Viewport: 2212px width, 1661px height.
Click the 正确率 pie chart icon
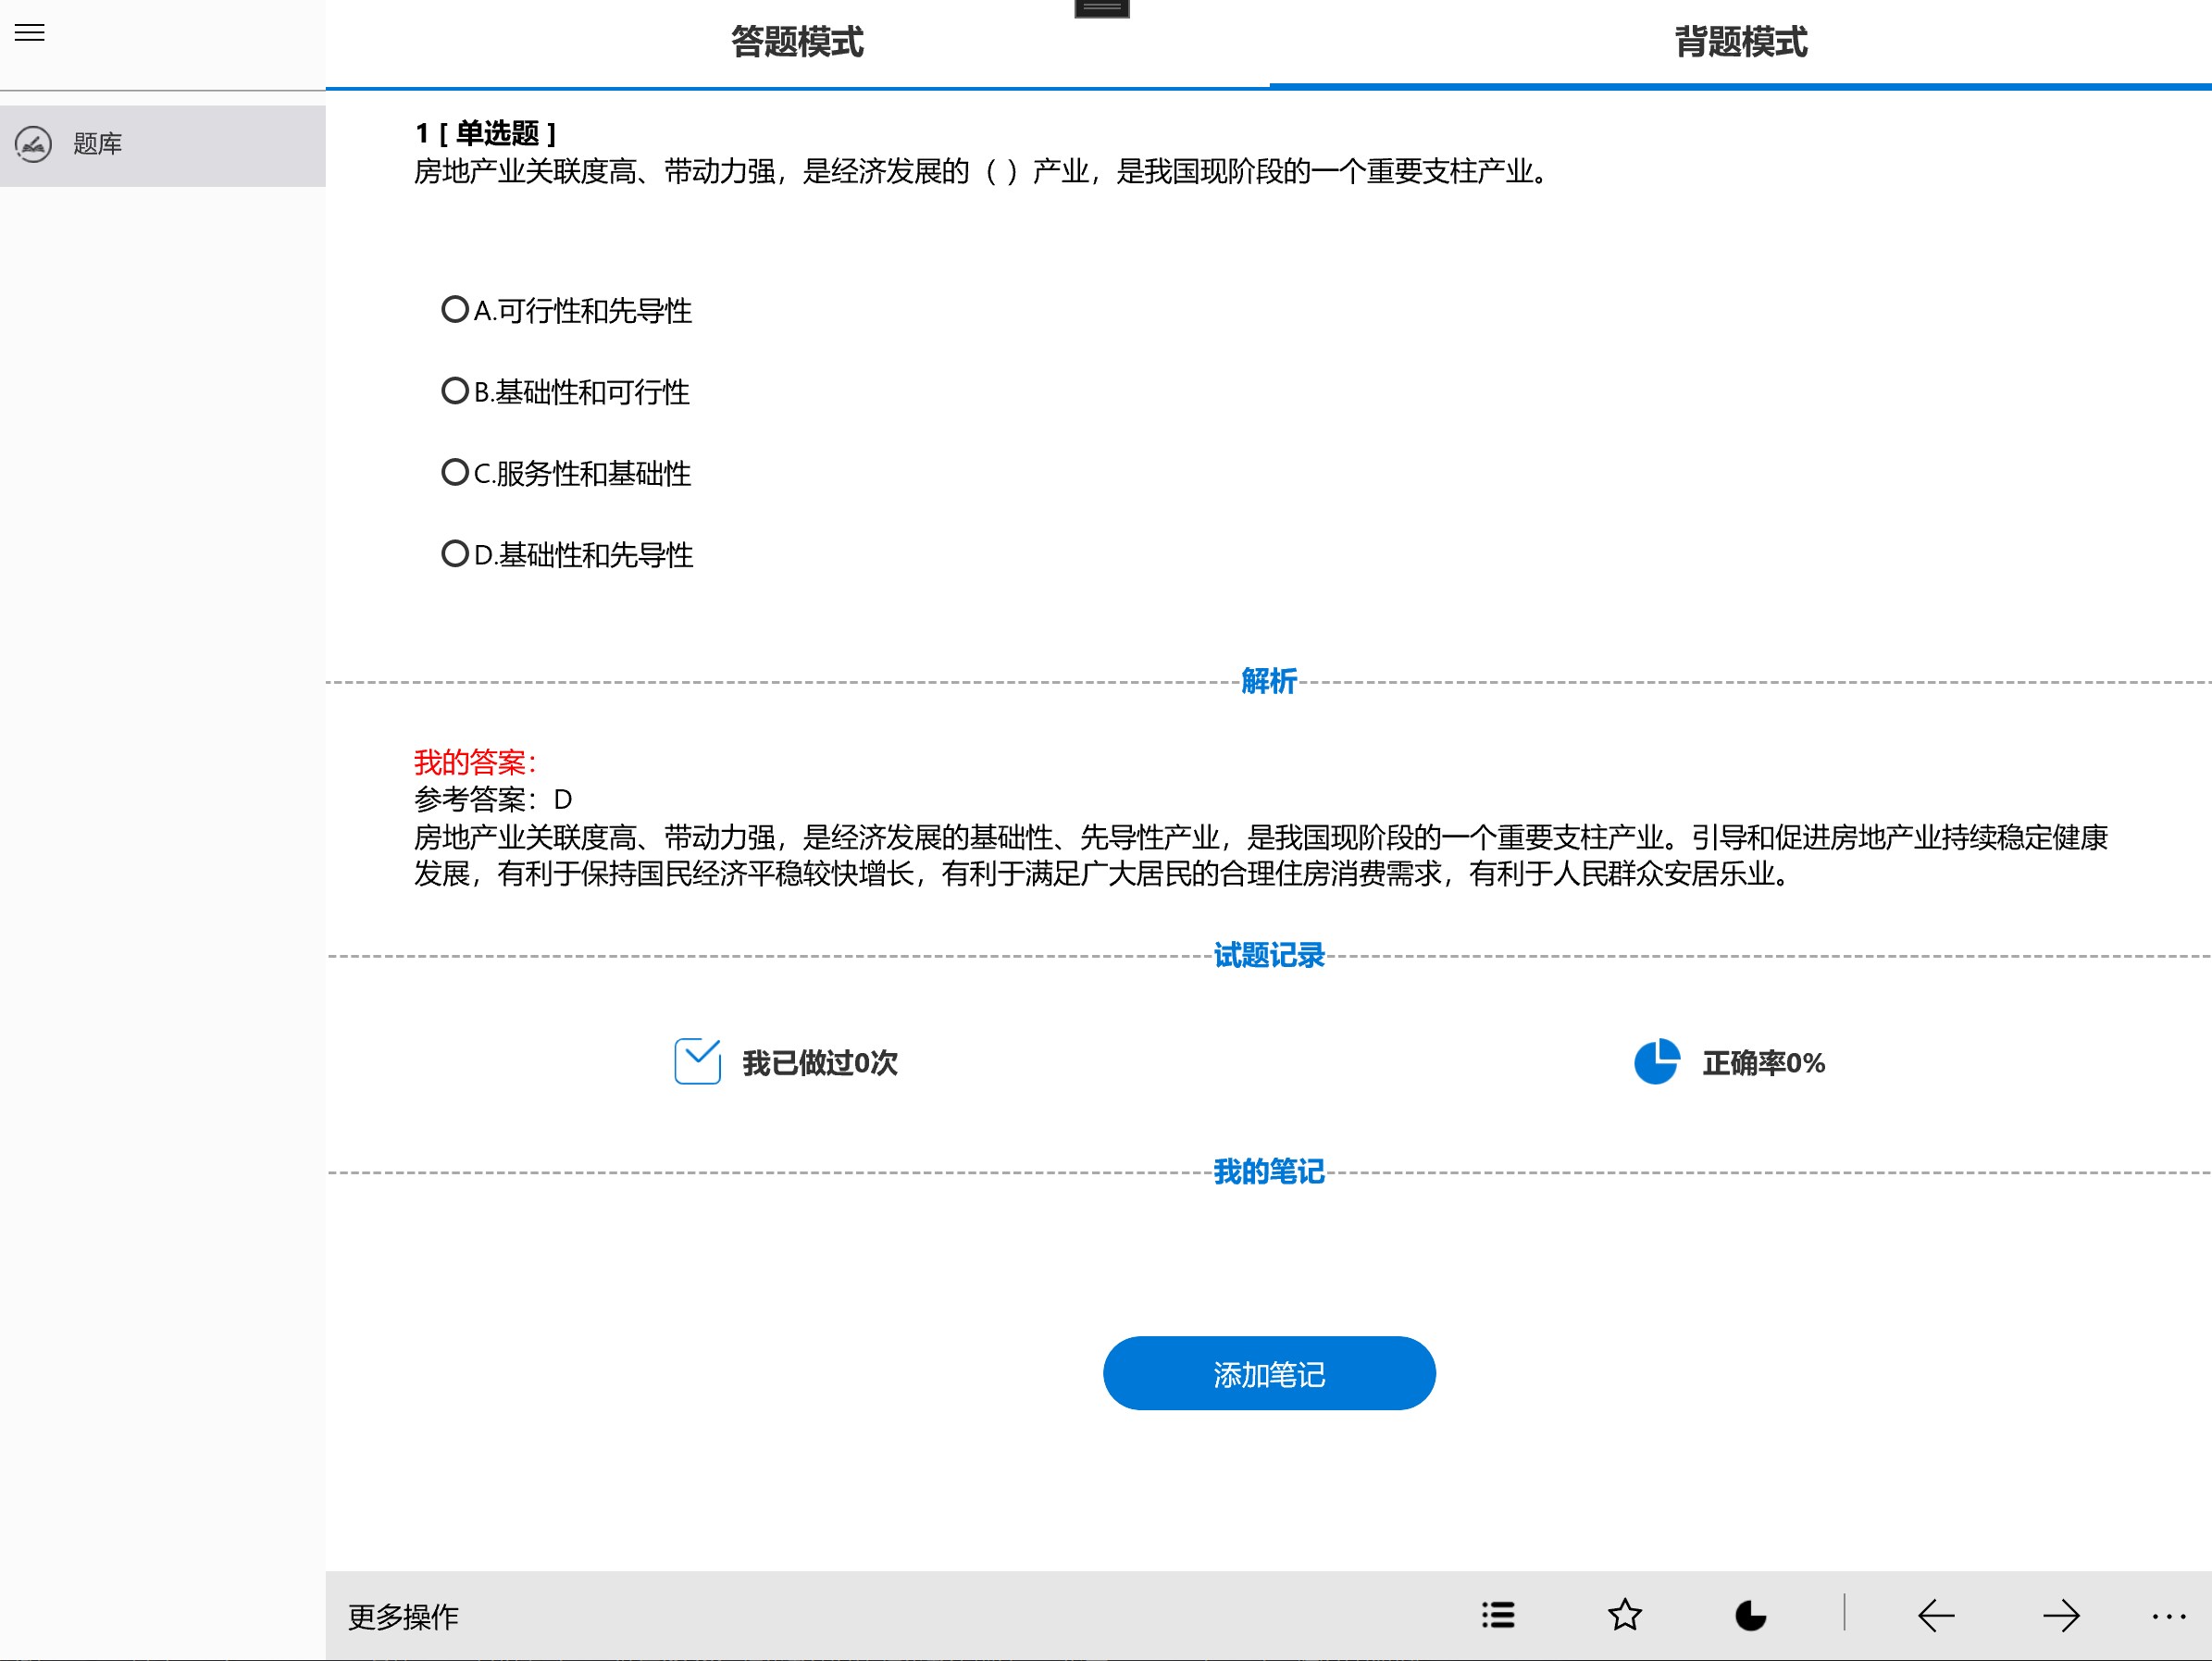tap(1656, 1062)
